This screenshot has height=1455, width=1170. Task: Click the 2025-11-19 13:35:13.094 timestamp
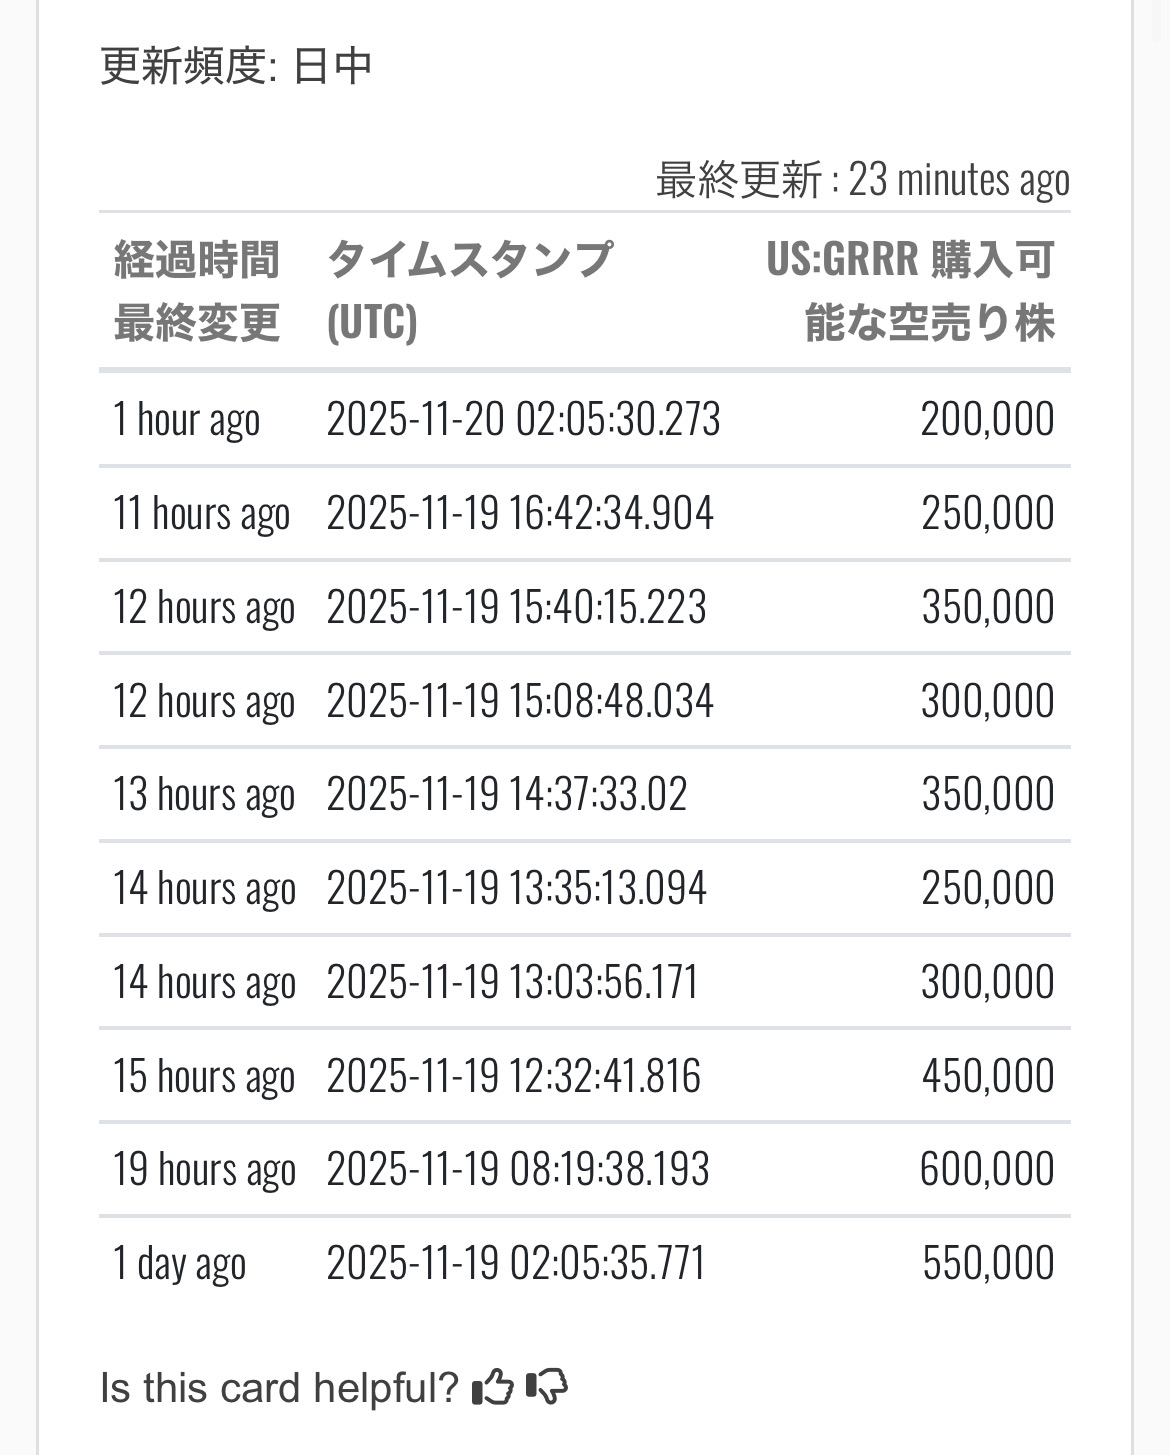tap(516, 888)
